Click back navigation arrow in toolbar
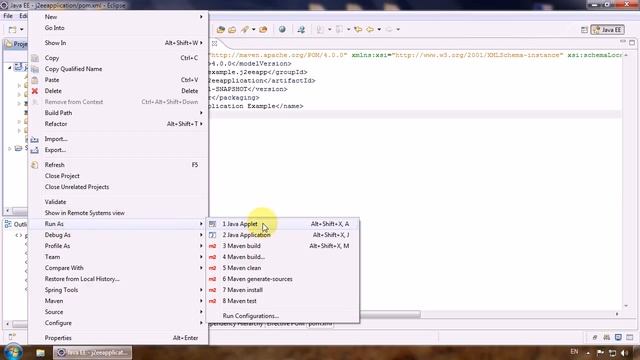This screenshot has width=640, height=360. pyautogui.click(x=370, y=29)
